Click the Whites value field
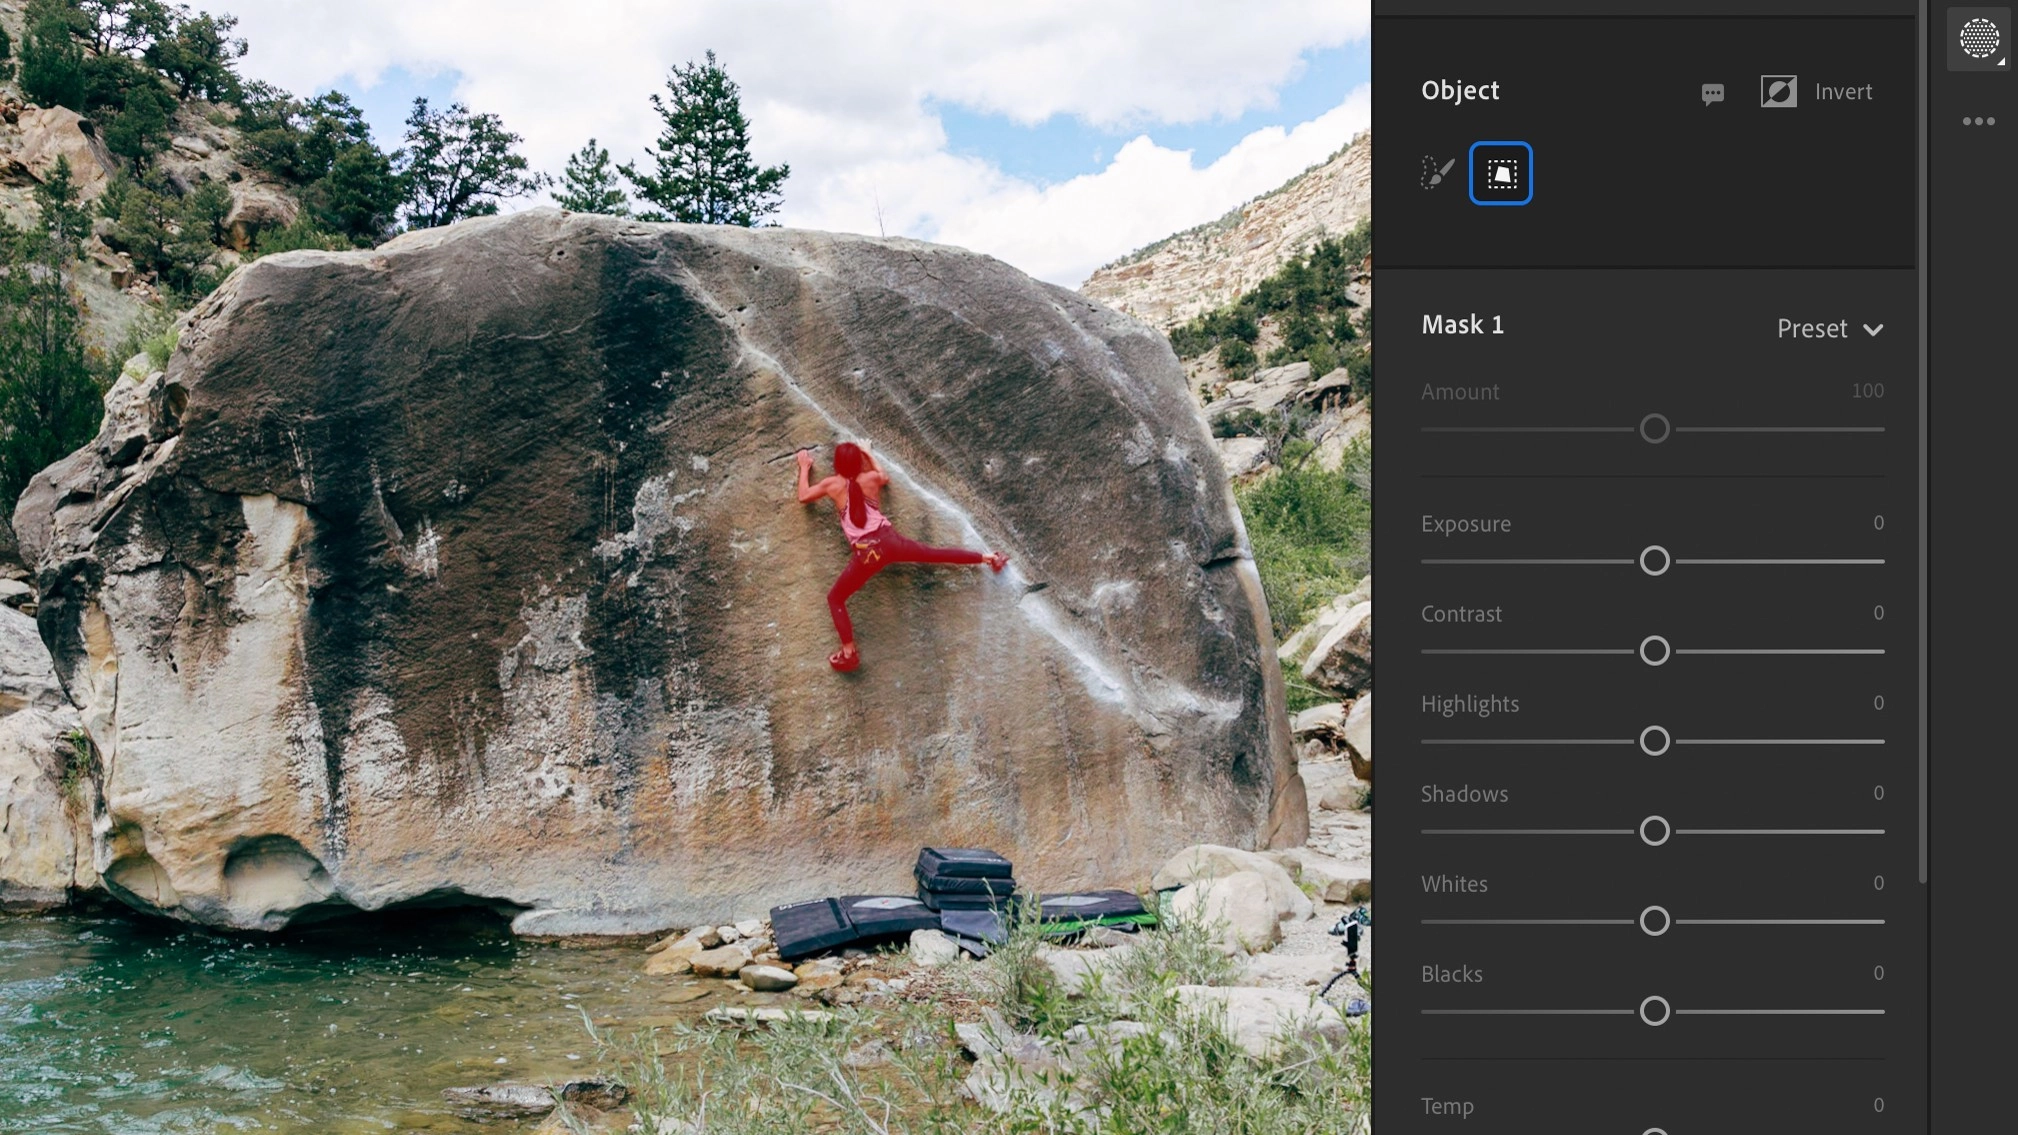 pos(1878,883)
